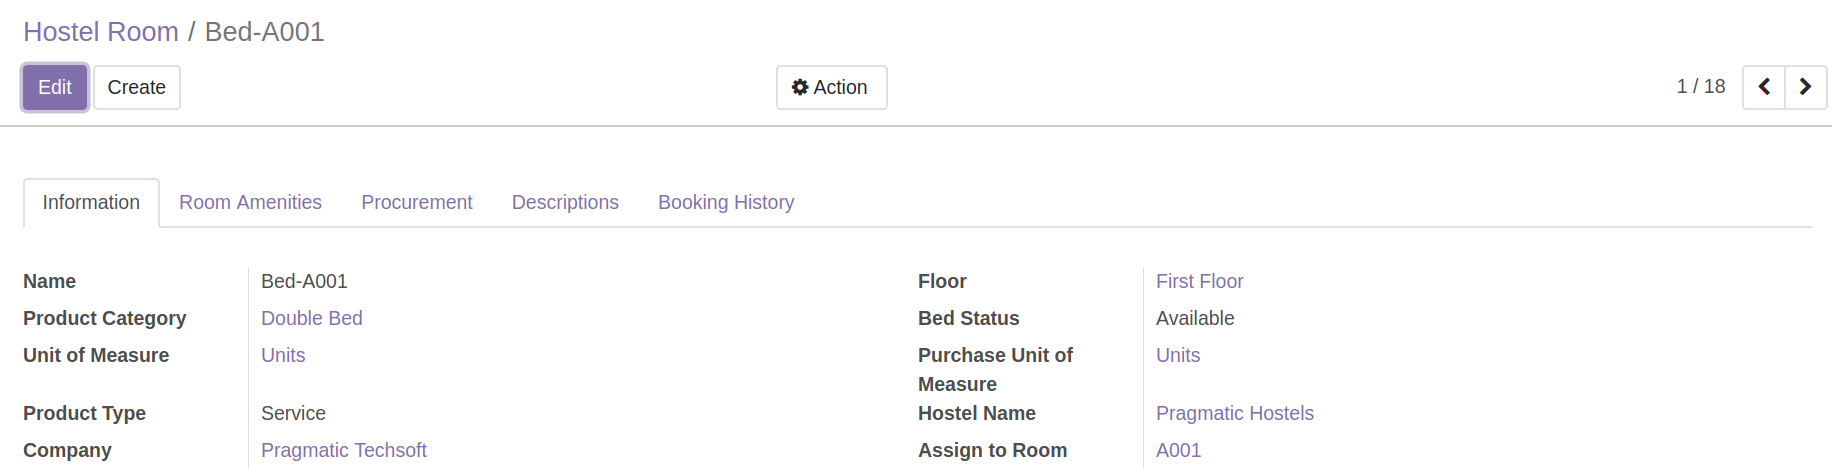Open the Double Bed category link
The height and width of the screenshot is (468, 1832).
(x=312, y=318)
